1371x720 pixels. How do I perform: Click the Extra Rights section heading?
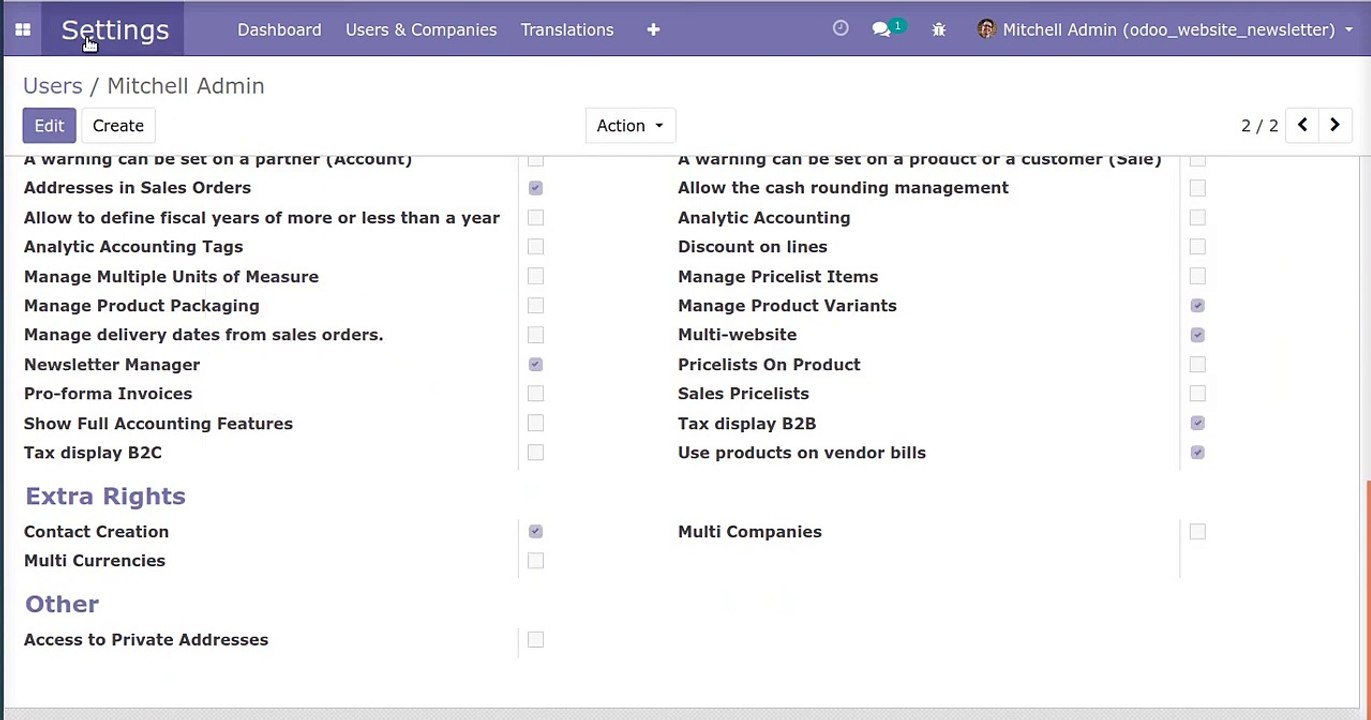105,496
